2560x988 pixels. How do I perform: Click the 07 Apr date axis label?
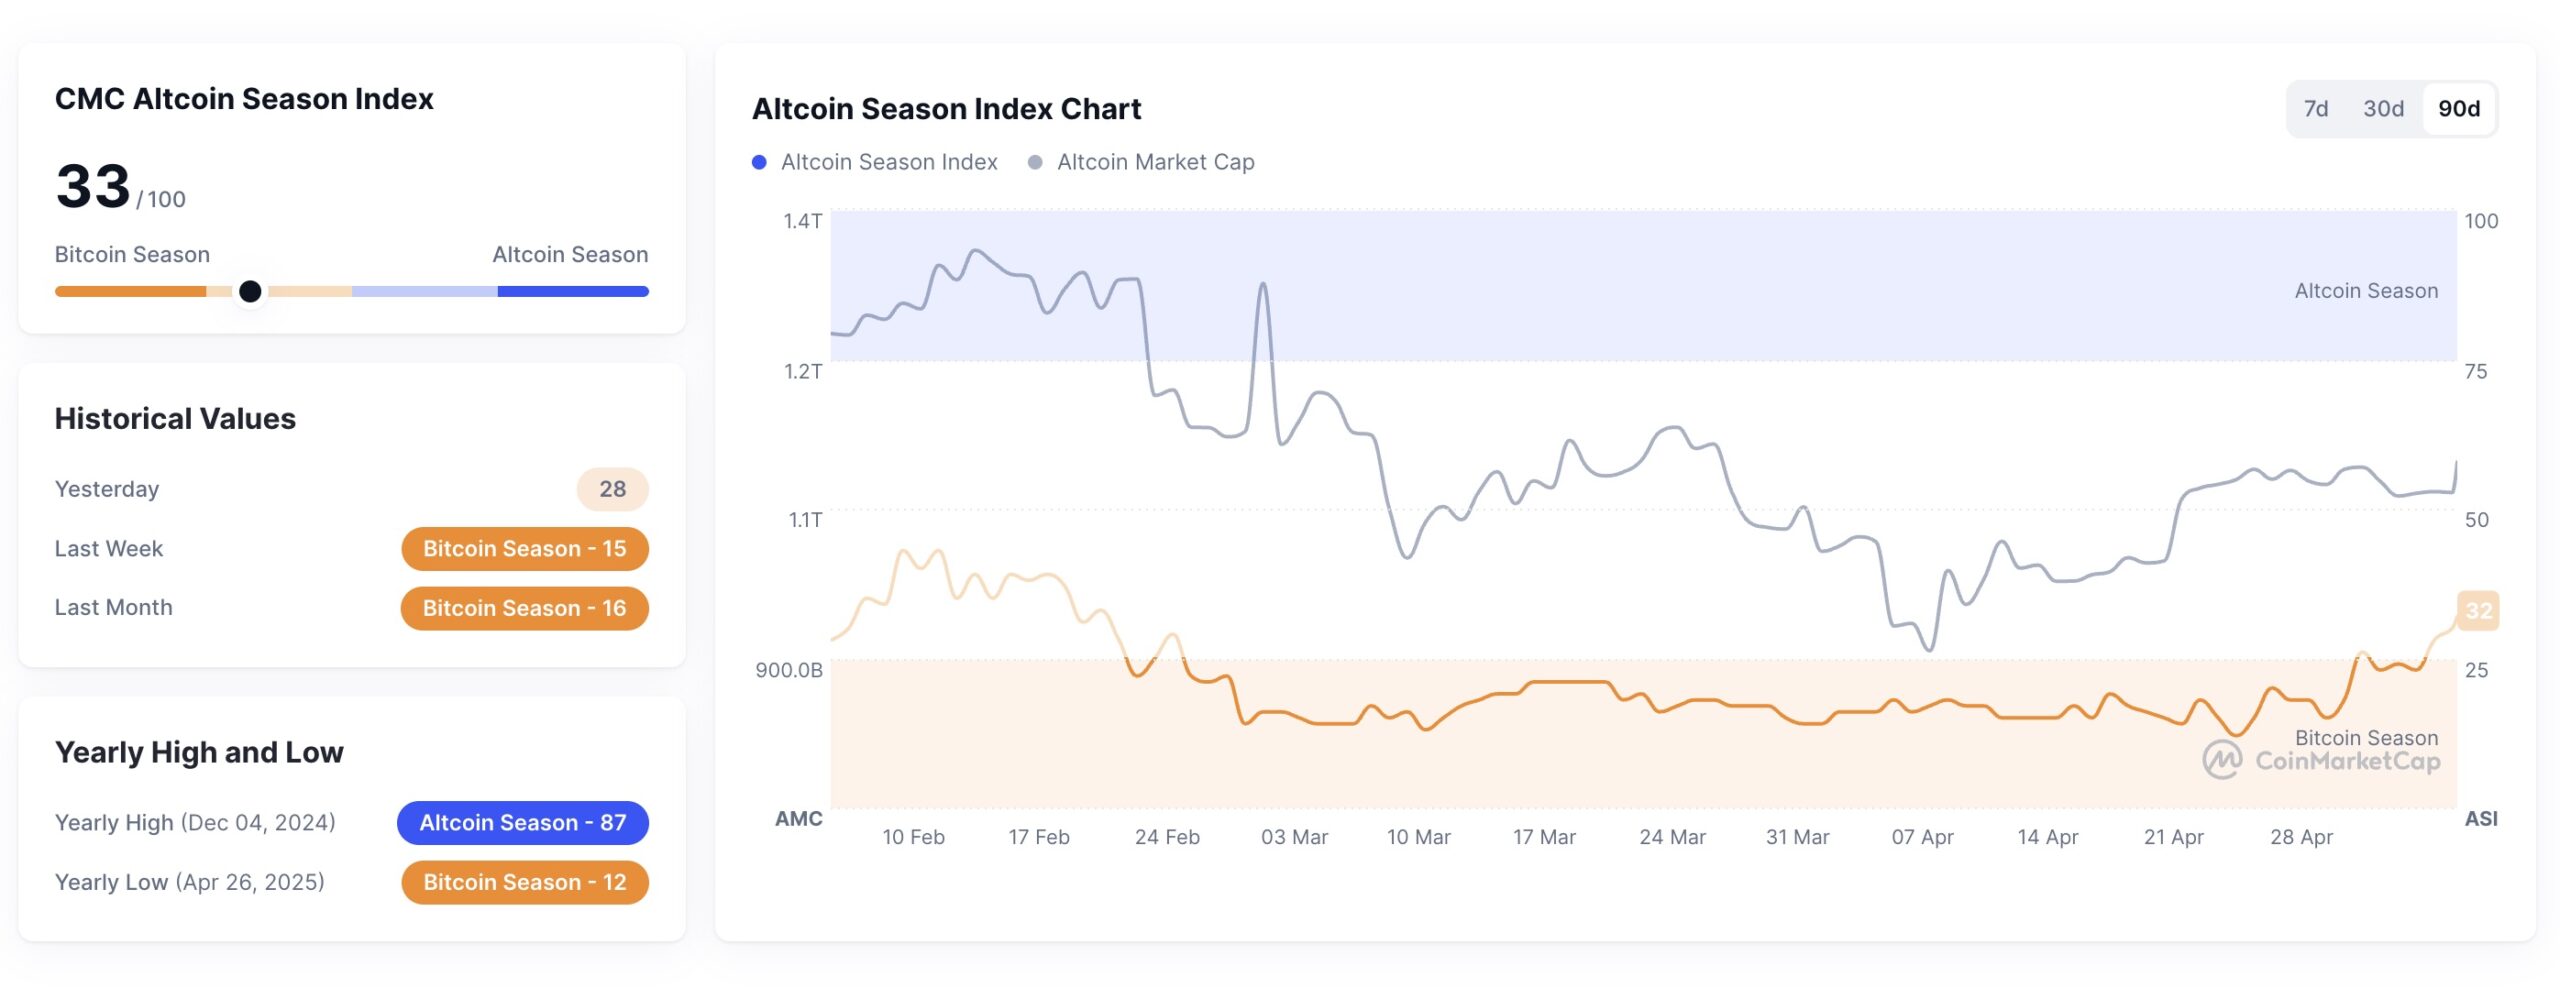tap(1921, 837)
